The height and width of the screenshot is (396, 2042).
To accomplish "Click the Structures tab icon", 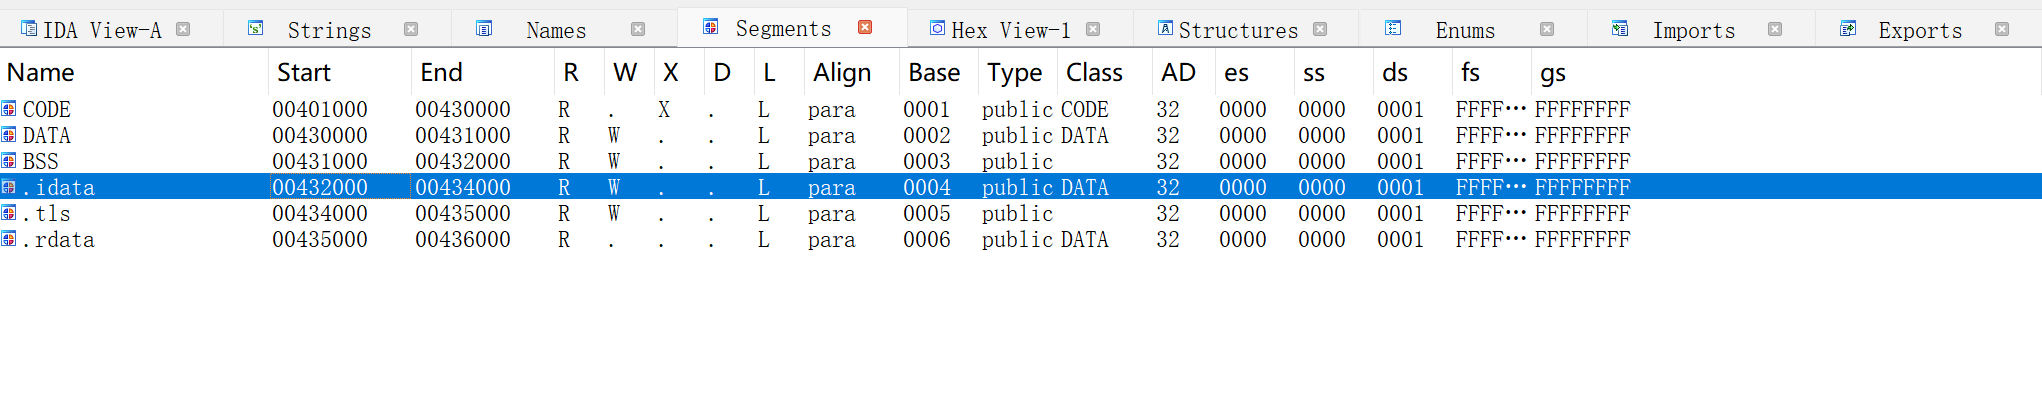I will [x=1165, y=29].
